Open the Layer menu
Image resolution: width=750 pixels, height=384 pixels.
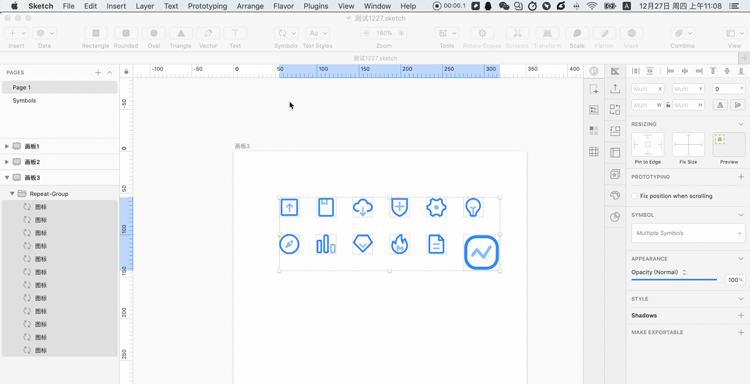(145, 6)
